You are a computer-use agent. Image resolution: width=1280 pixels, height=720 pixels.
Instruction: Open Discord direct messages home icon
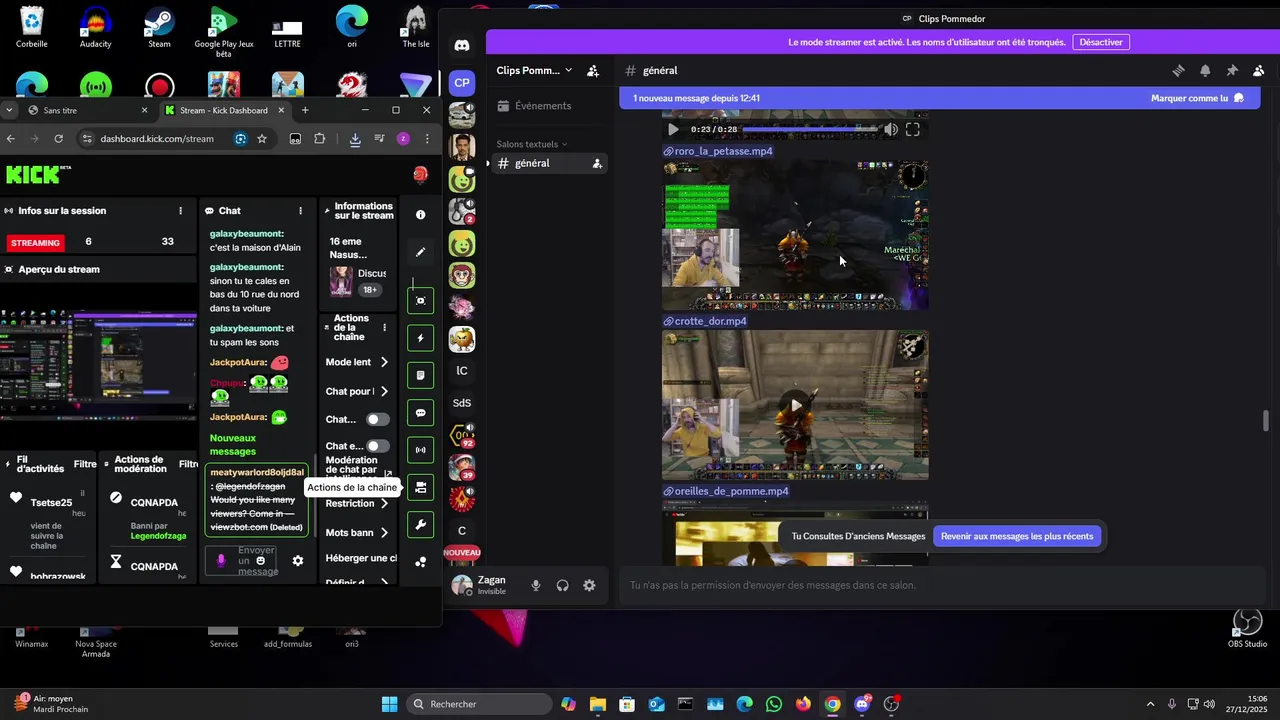click(x=461, y=45)
